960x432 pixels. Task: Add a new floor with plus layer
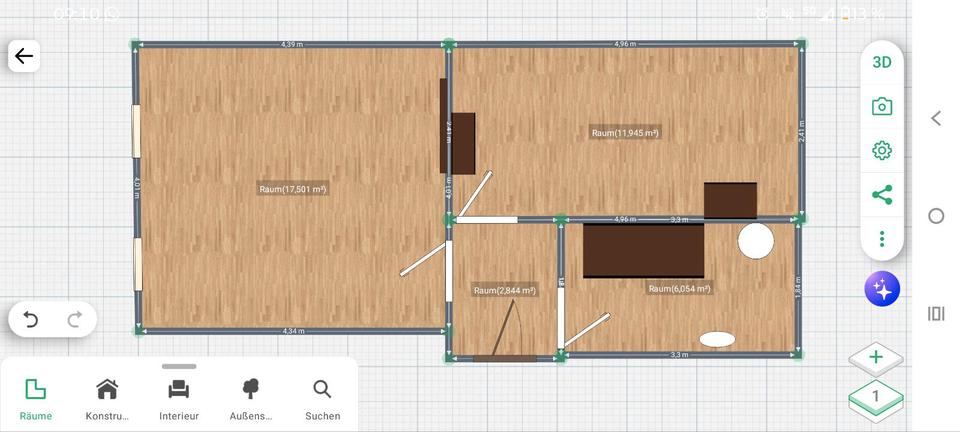pos(876,357)
